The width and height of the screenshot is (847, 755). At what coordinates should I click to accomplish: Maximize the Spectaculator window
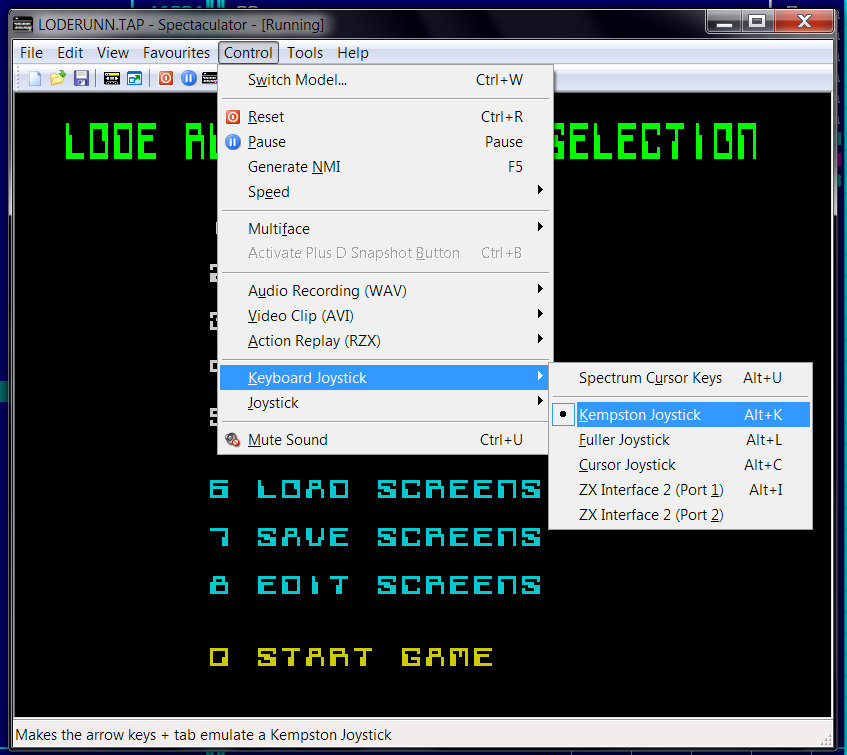pos(758,22)
